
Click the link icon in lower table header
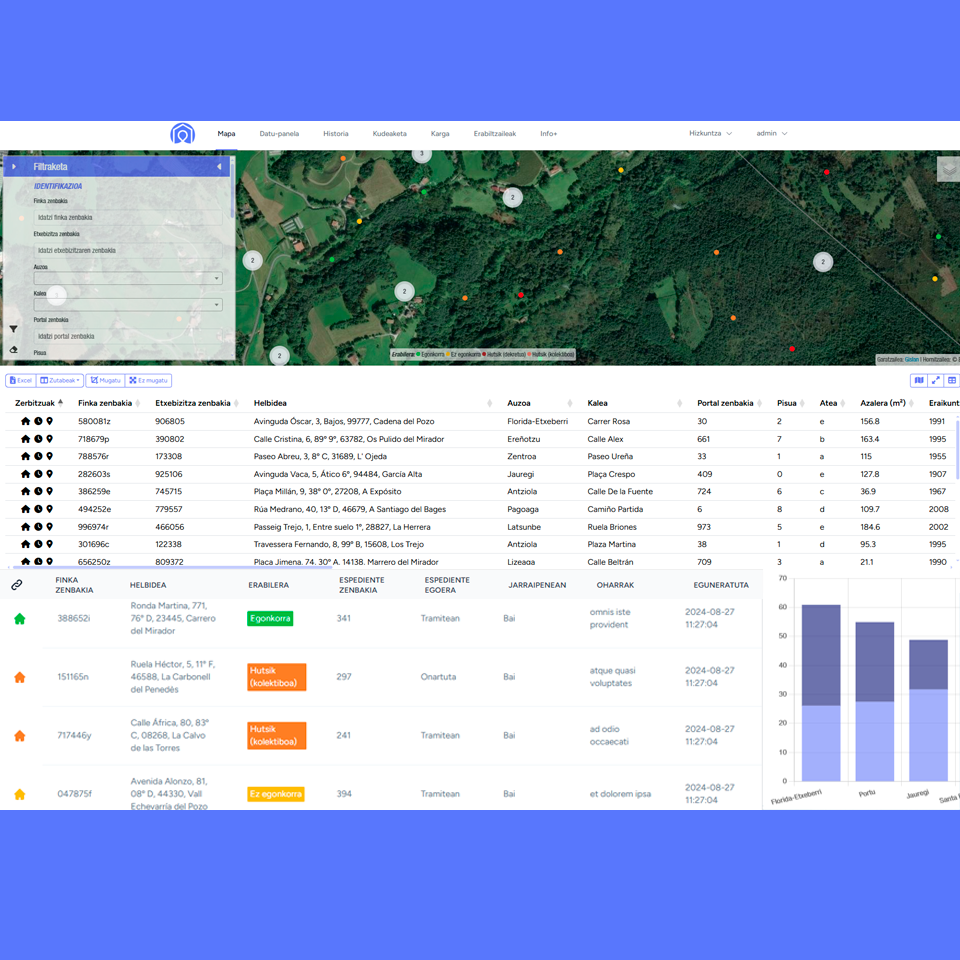pos(17,585)
